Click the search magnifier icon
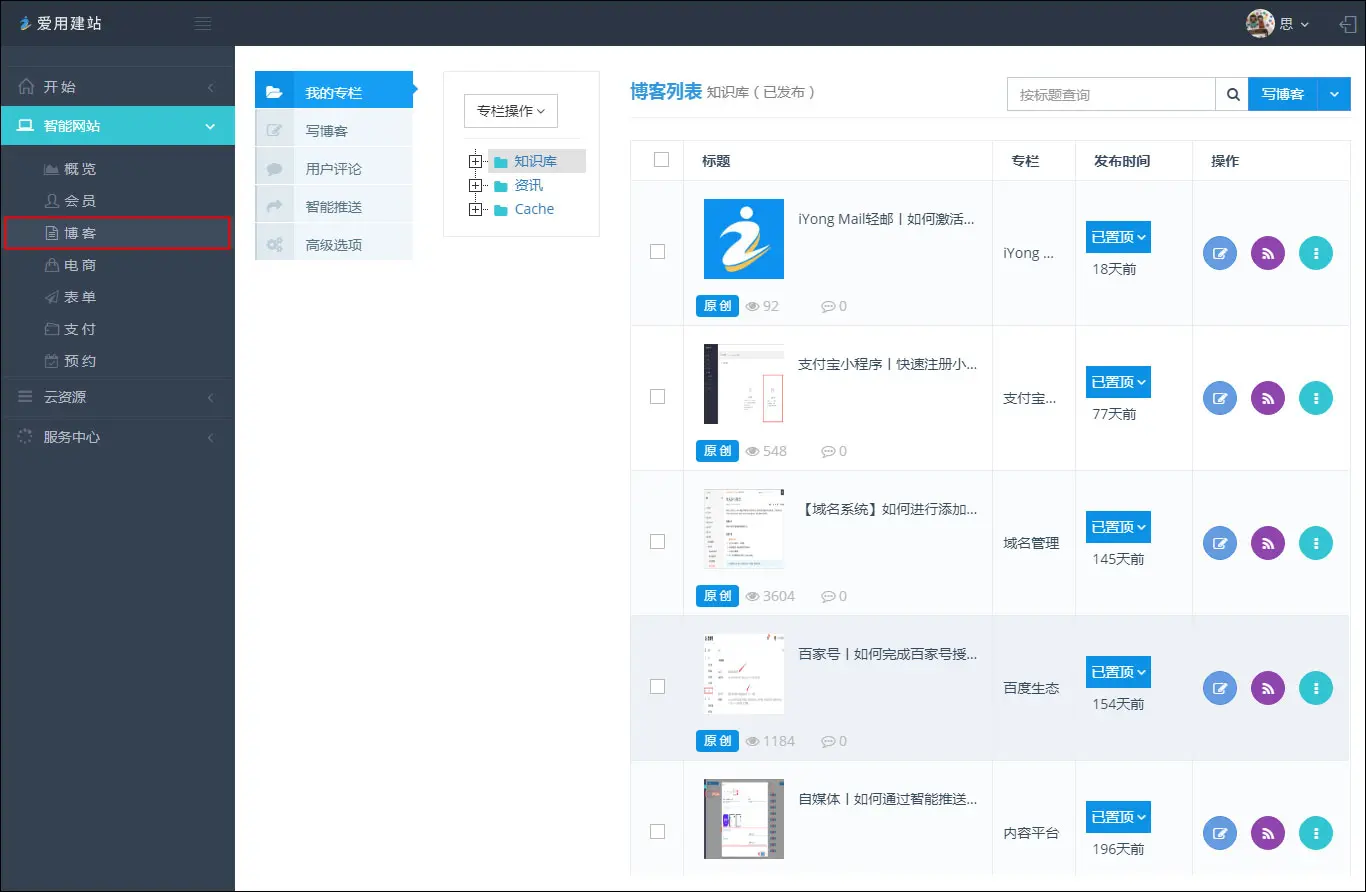The height and width of the screenshot is (892, 1366). pos(1232,94)
